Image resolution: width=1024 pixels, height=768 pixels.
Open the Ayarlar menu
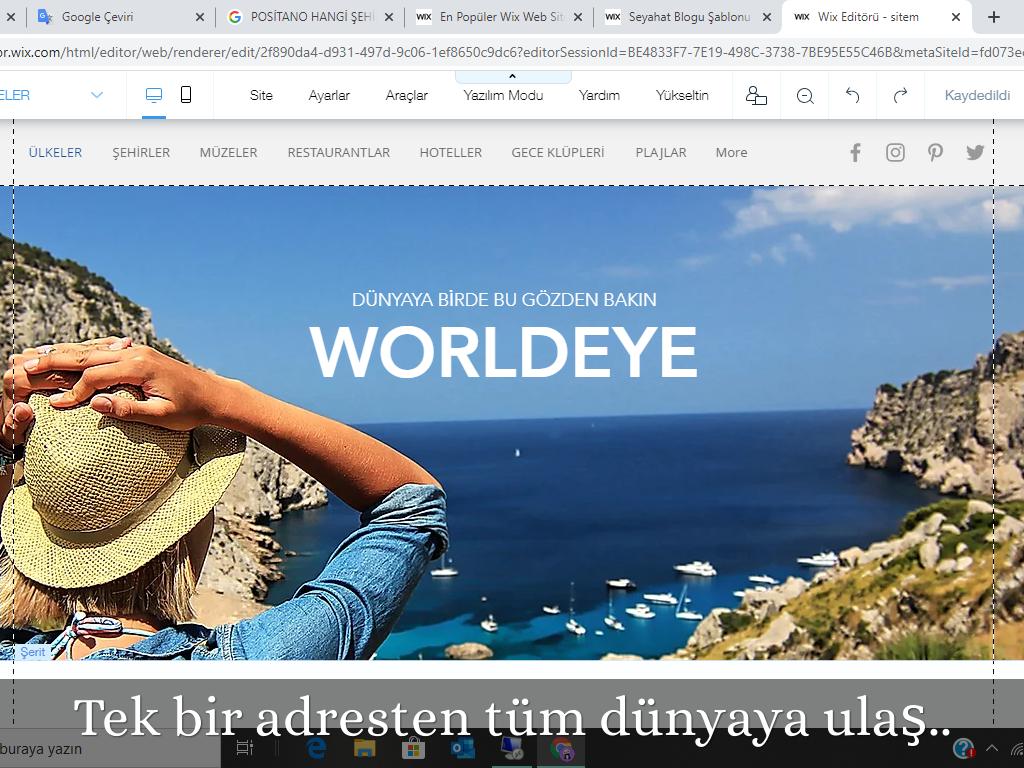click(x=329, y=96)
